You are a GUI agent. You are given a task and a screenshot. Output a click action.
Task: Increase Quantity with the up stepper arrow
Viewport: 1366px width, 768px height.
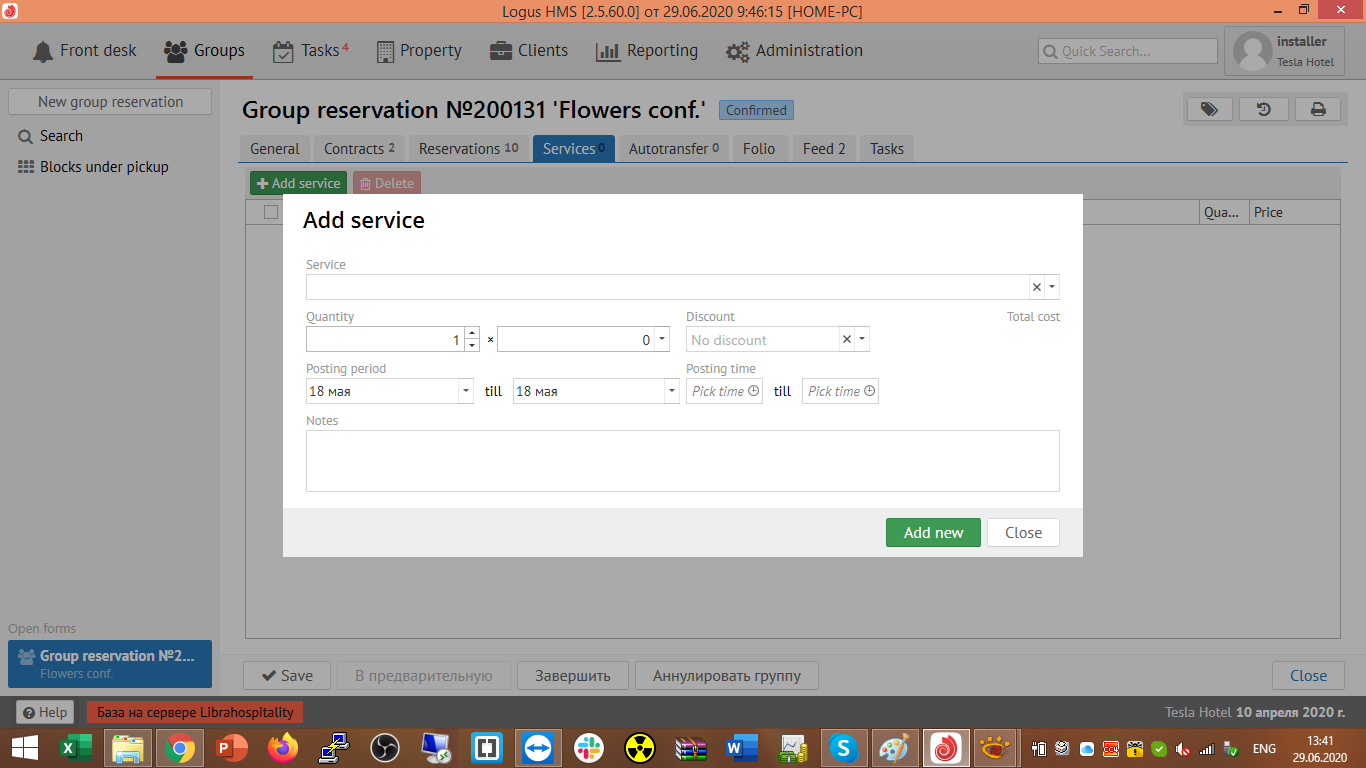[x=472, y=333]
